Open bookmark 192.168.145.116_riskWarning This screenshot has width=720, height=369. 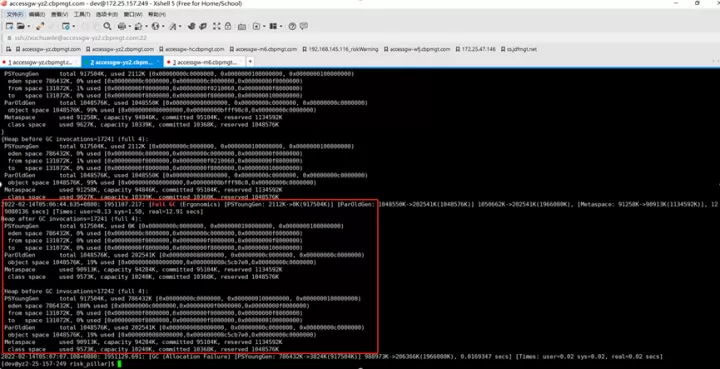click(x=340, y=49)
